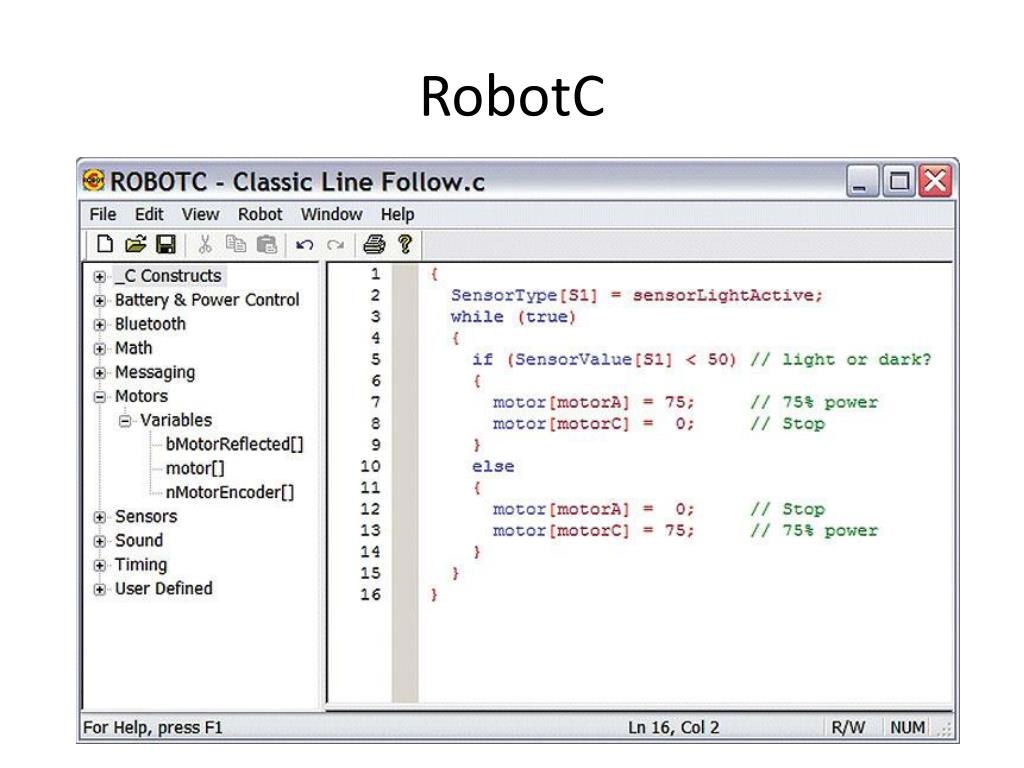This screenshot has height=768, width=1024.
Task: Select the Math category label
Action: (x=133, y=348)
